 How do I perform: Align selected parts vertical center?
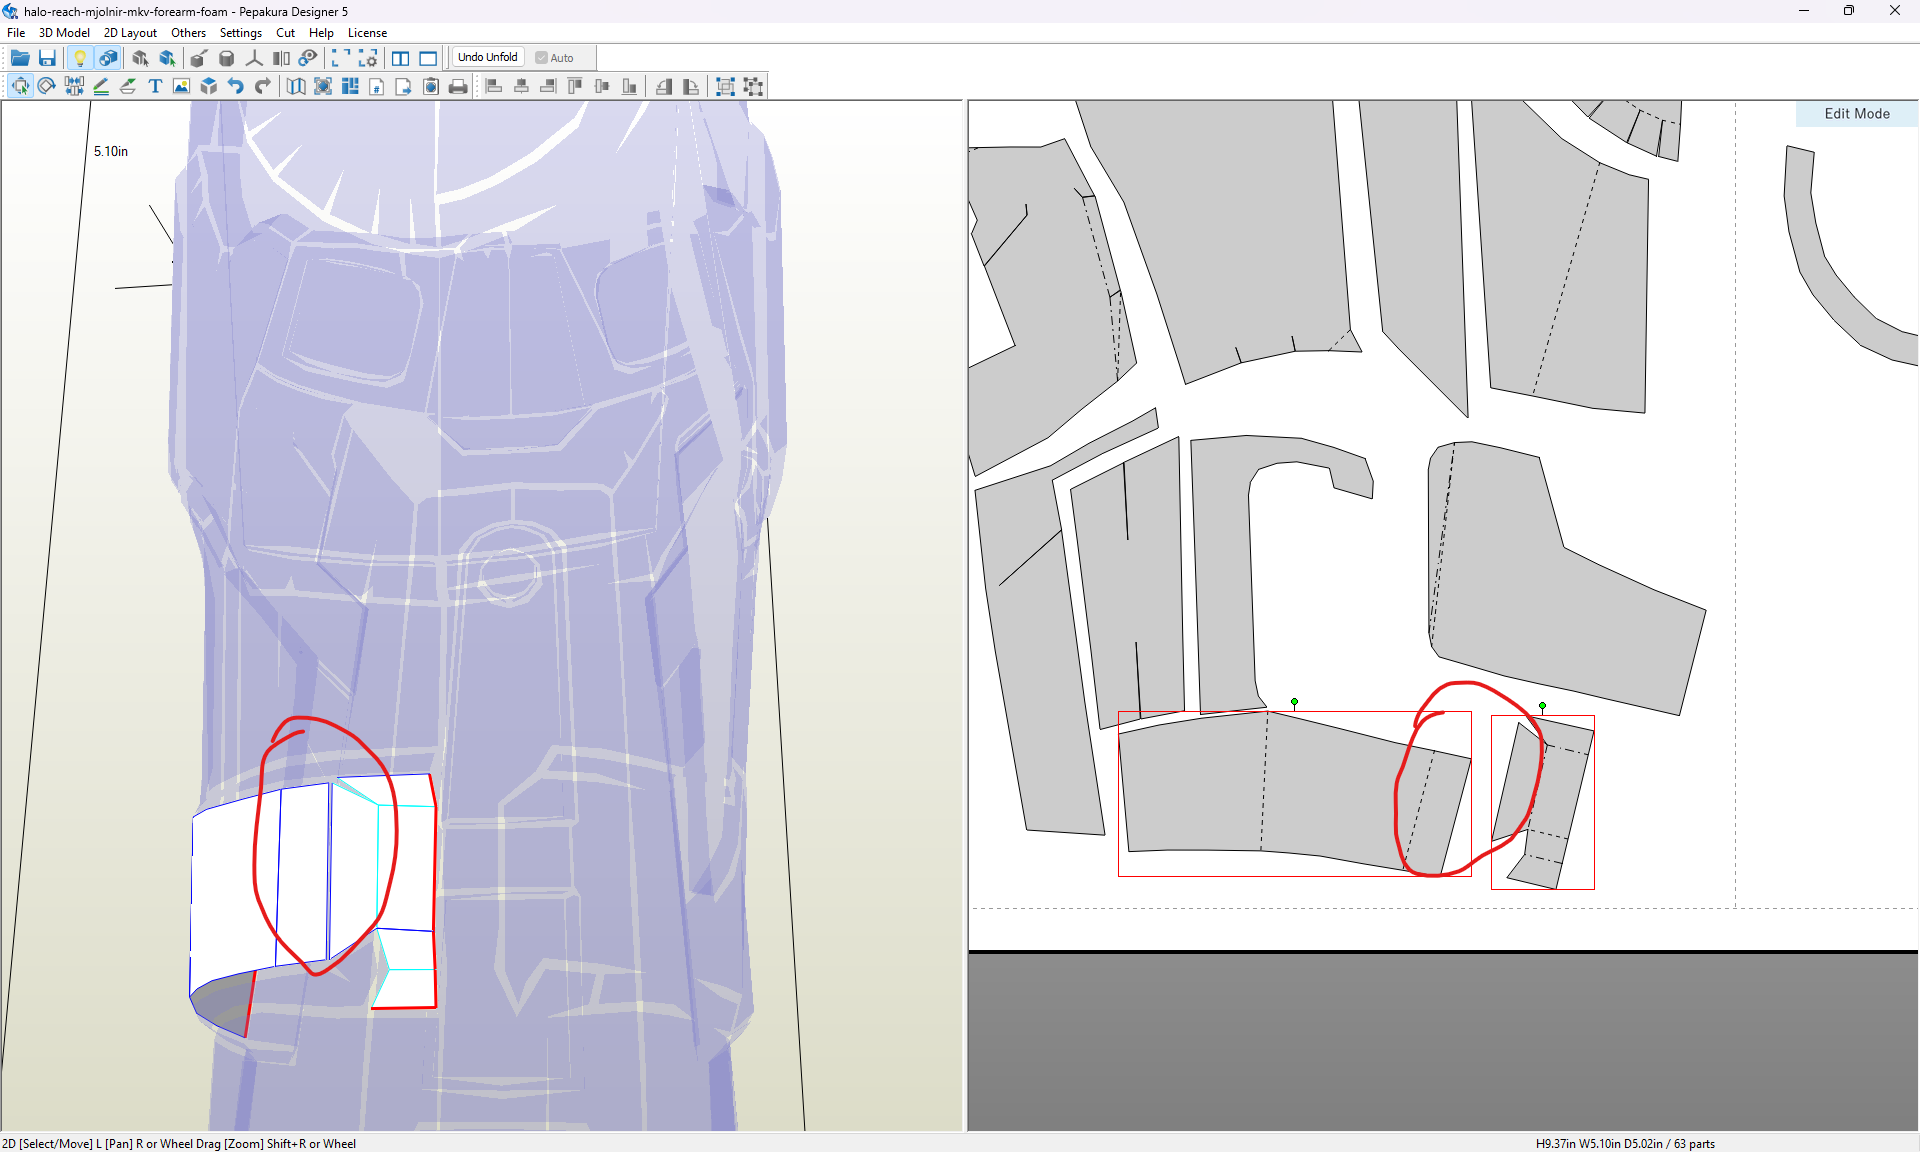click(x=602, y=86)
